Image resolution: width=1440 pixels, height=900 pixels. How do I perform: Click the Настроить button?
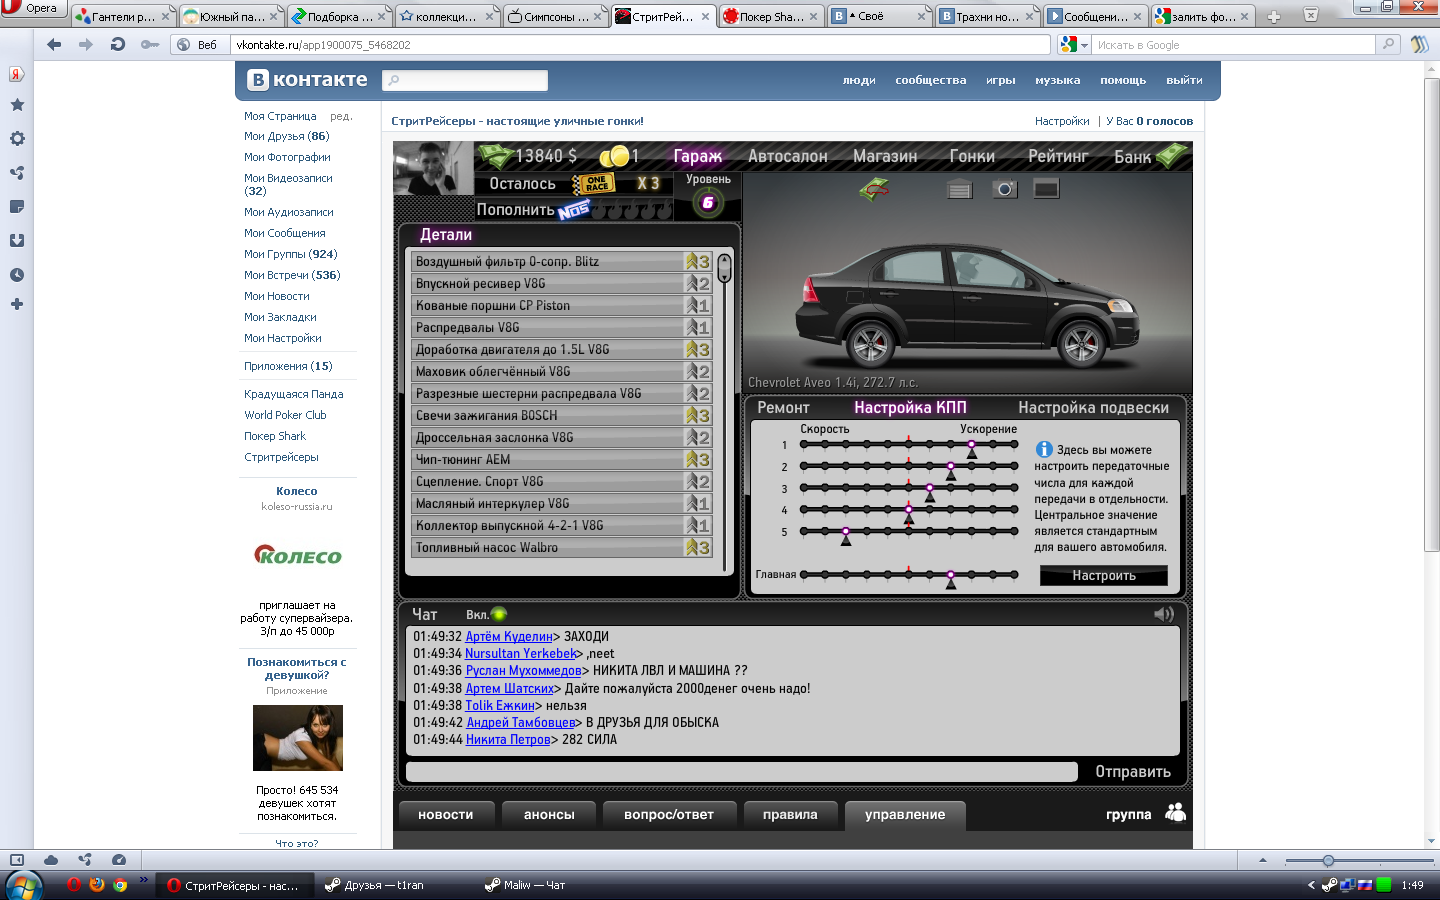[x=1104, y=575]
